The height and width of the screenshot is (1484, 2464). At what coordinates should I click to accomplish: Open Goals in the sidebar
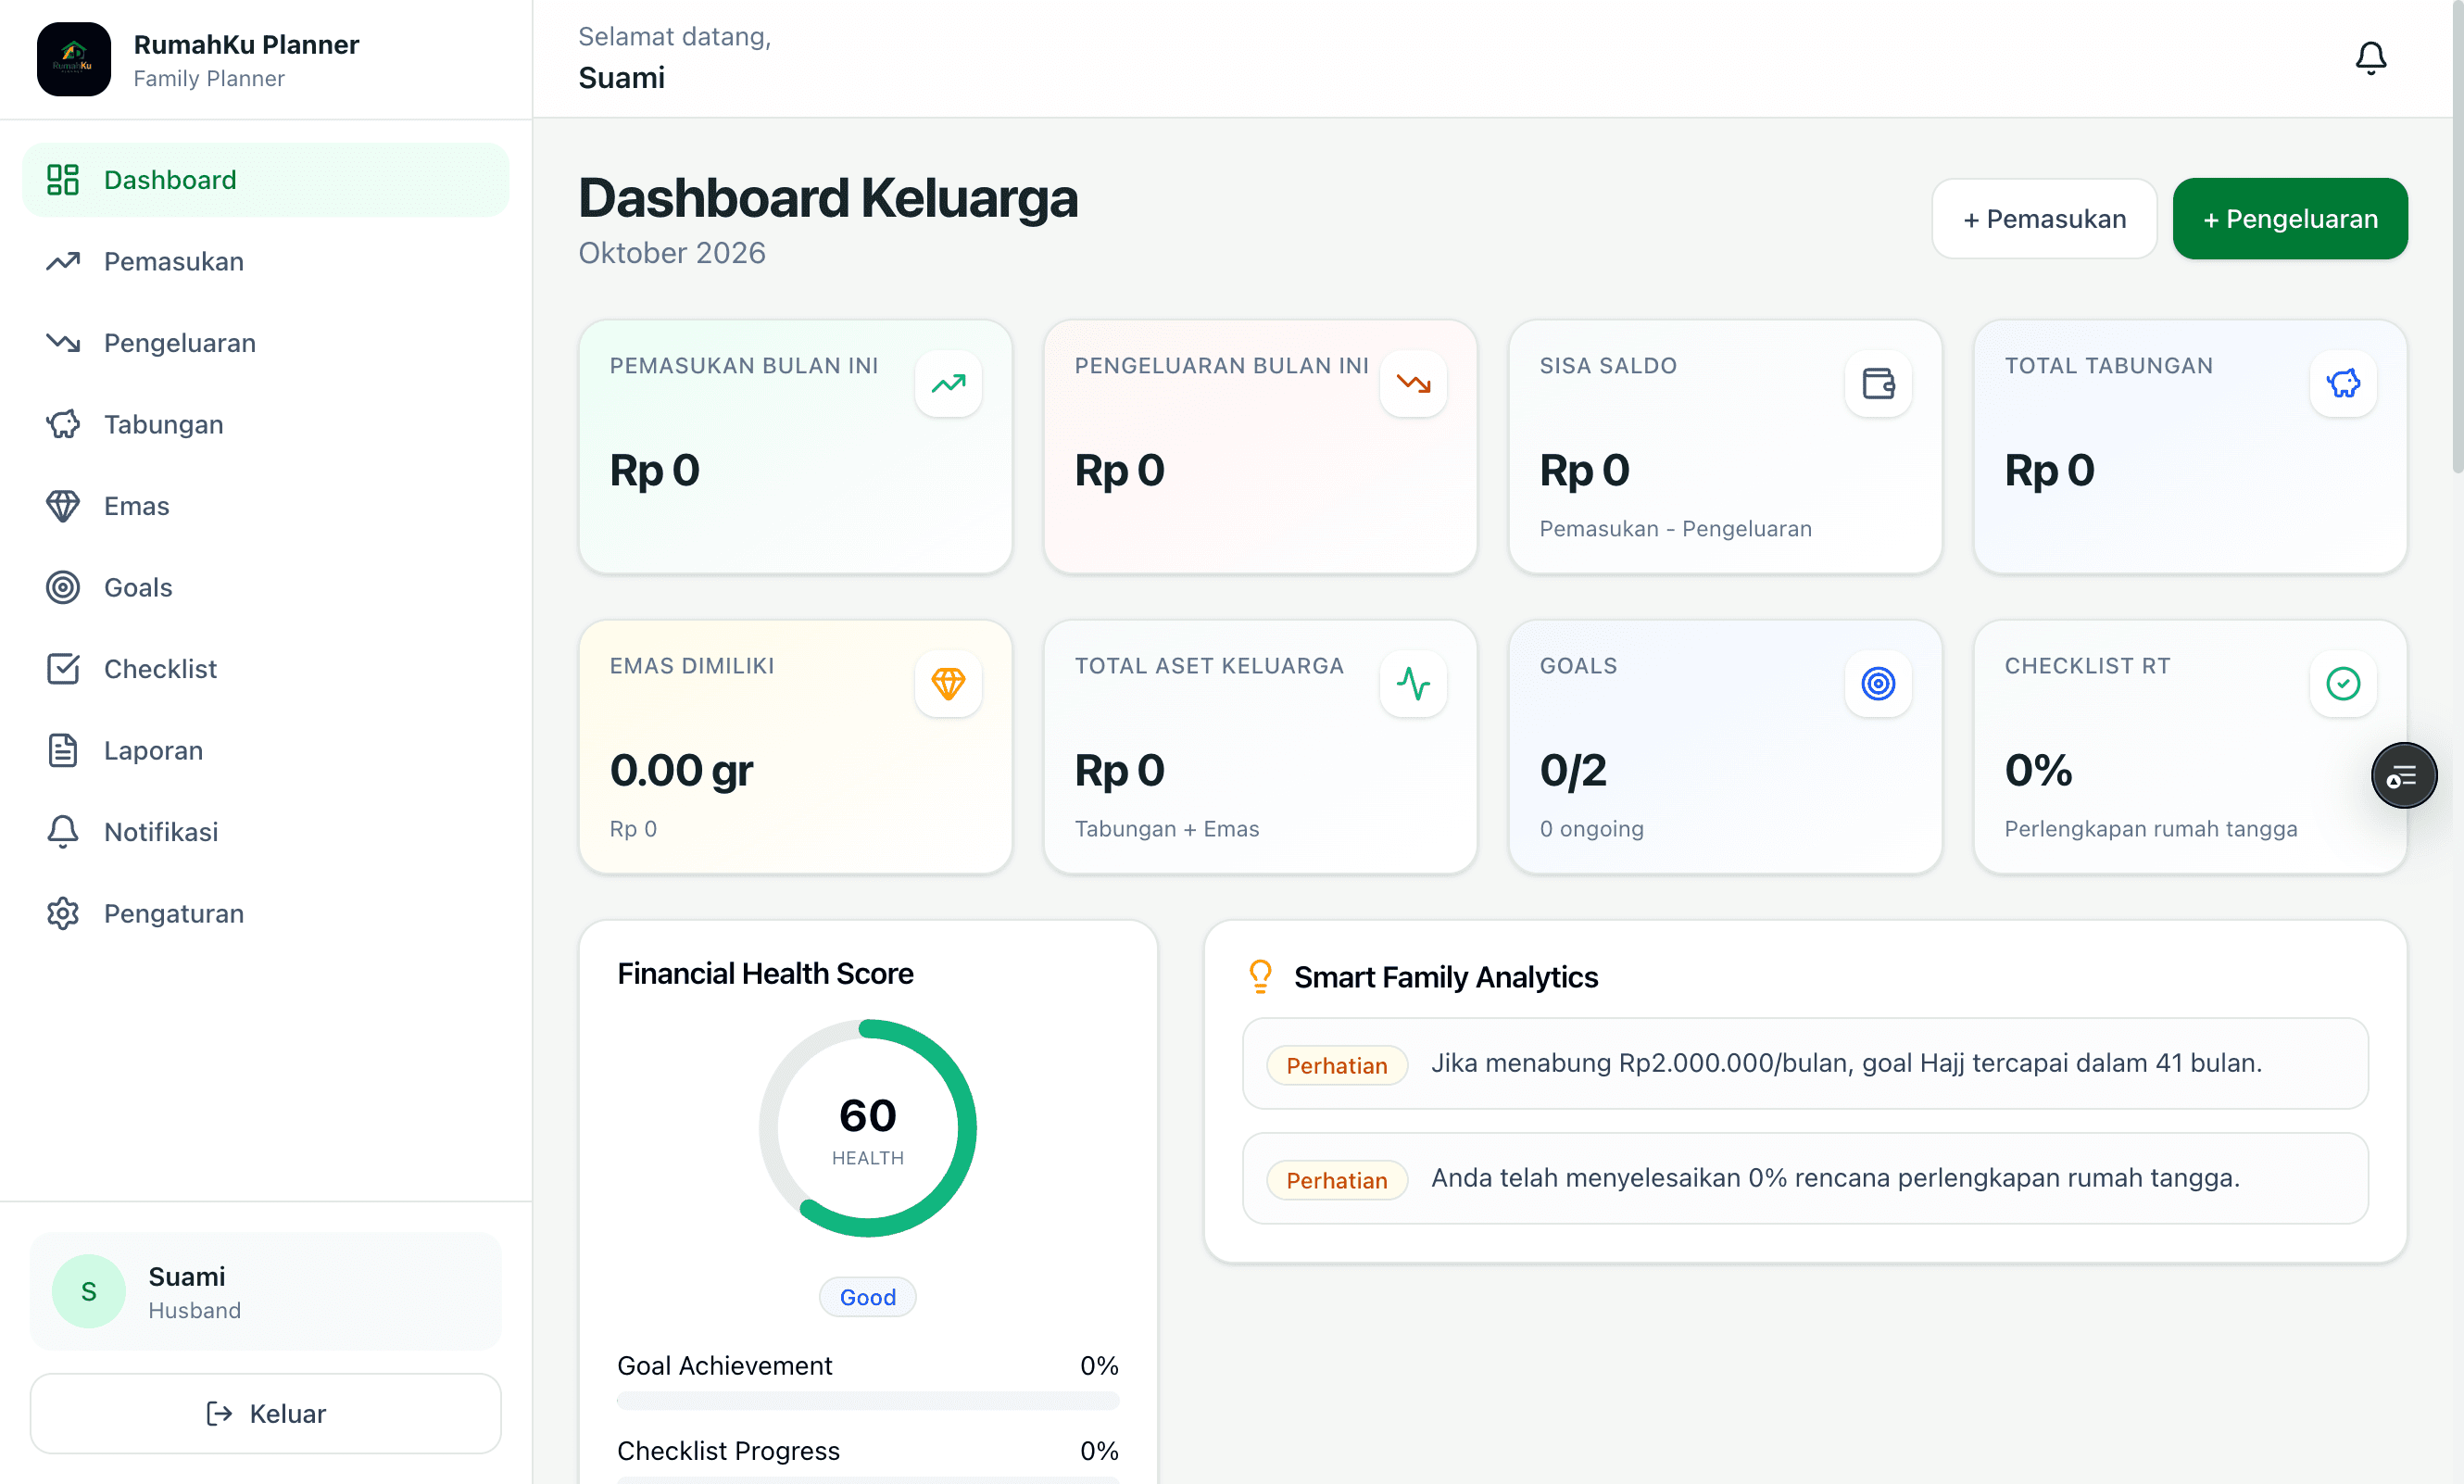coord(265,587)
